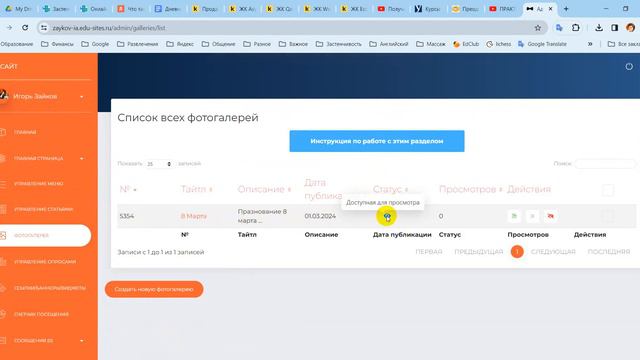Bookmark this page with the star icon
This screenshot has height=360, width=640.
pos(538,28)
